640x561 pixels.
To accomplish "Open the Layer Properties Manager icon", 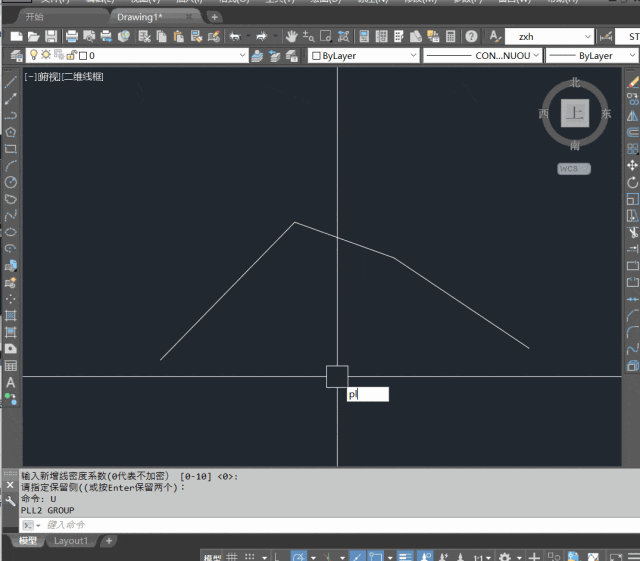I will (x=16, y=56).
